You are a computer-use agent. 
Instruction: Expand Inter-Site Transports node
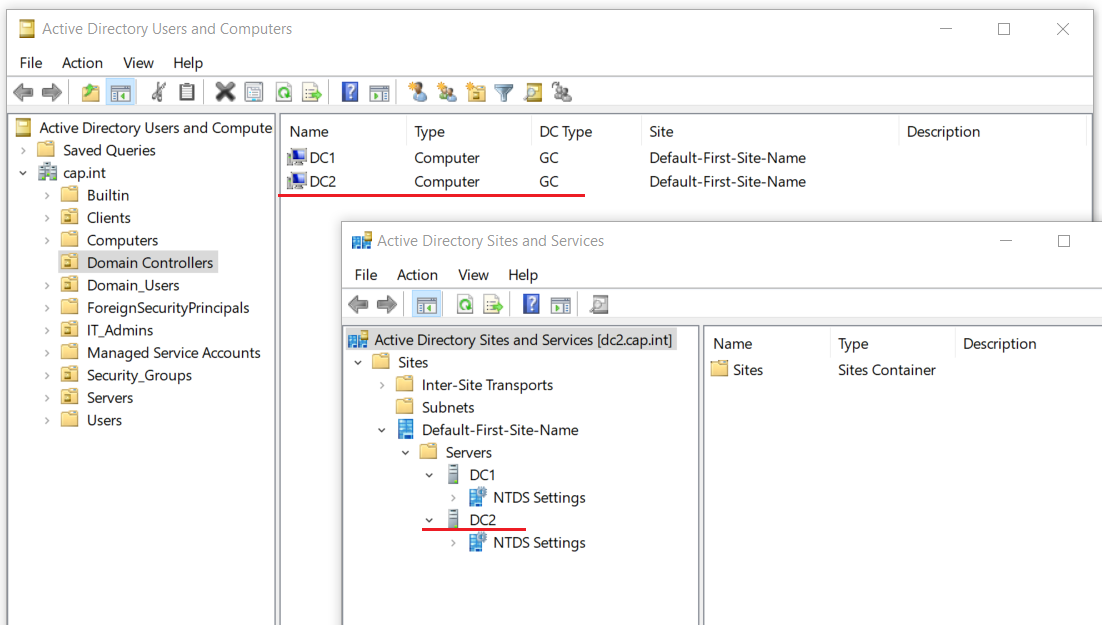(x=382, y=385)
